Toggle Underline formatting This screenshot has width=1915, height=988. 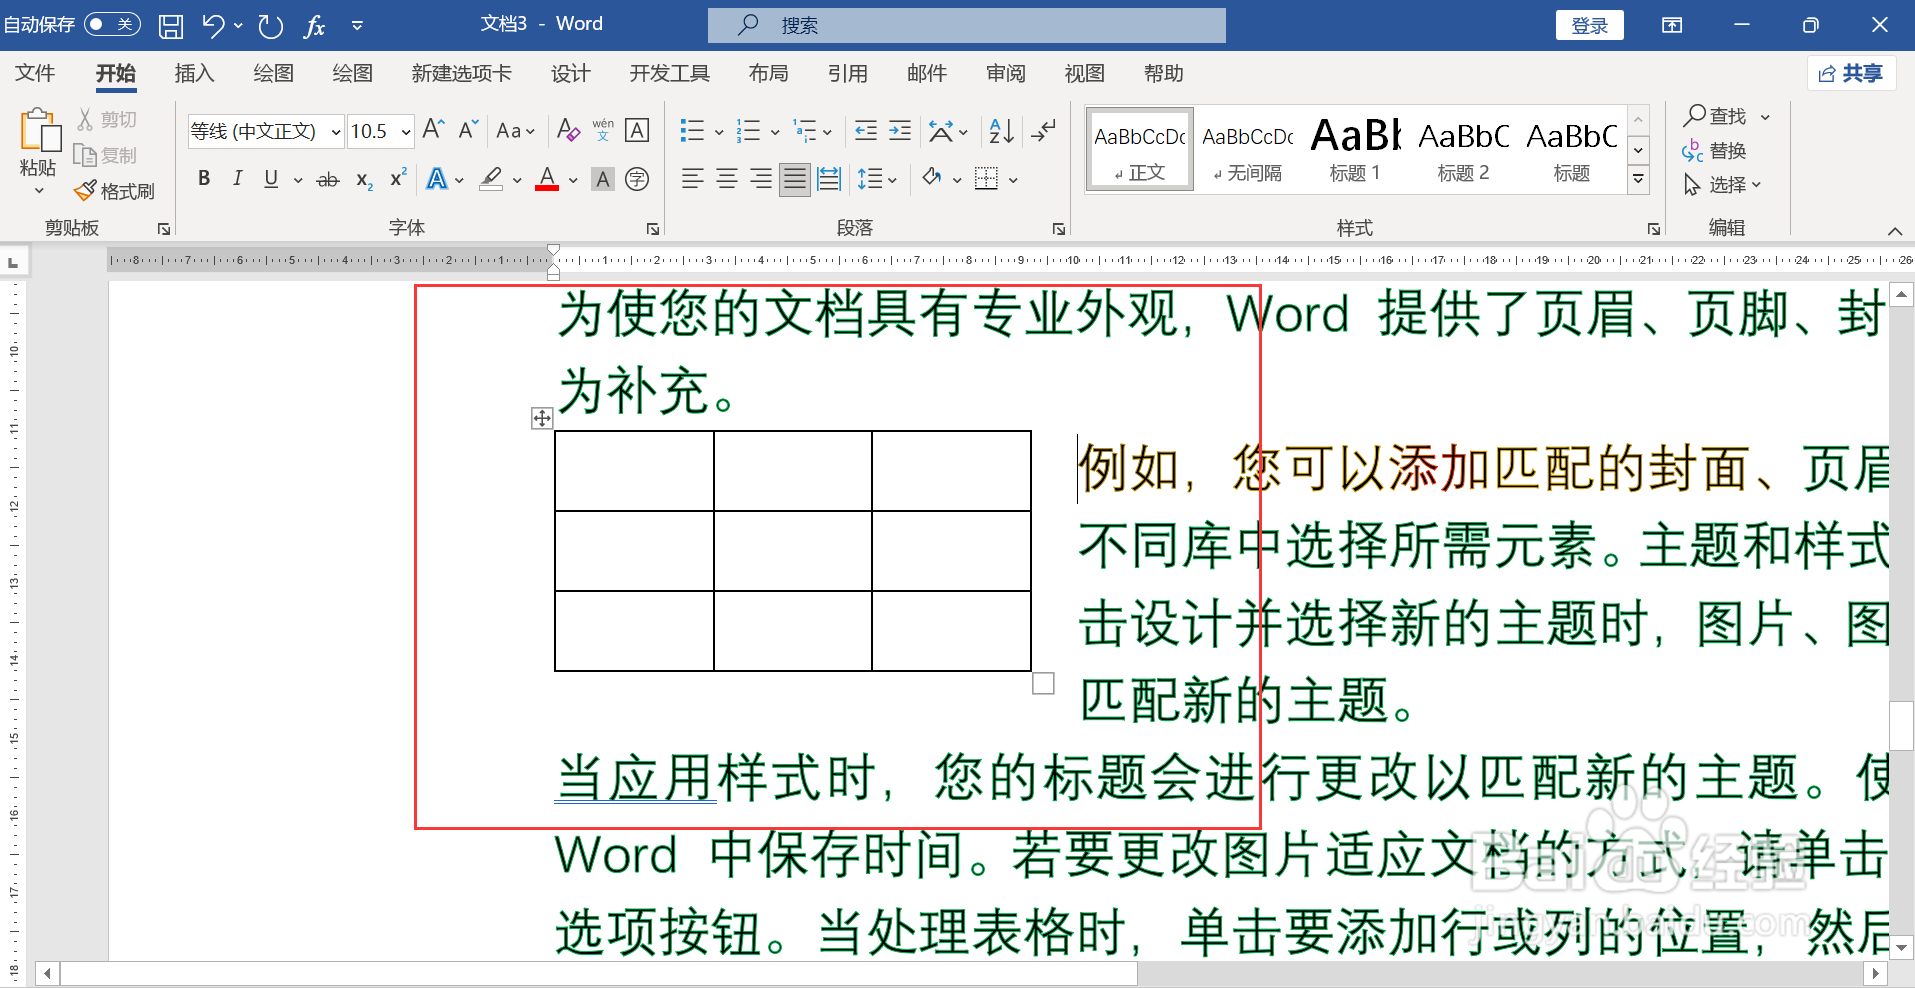[x=271, y=179]
